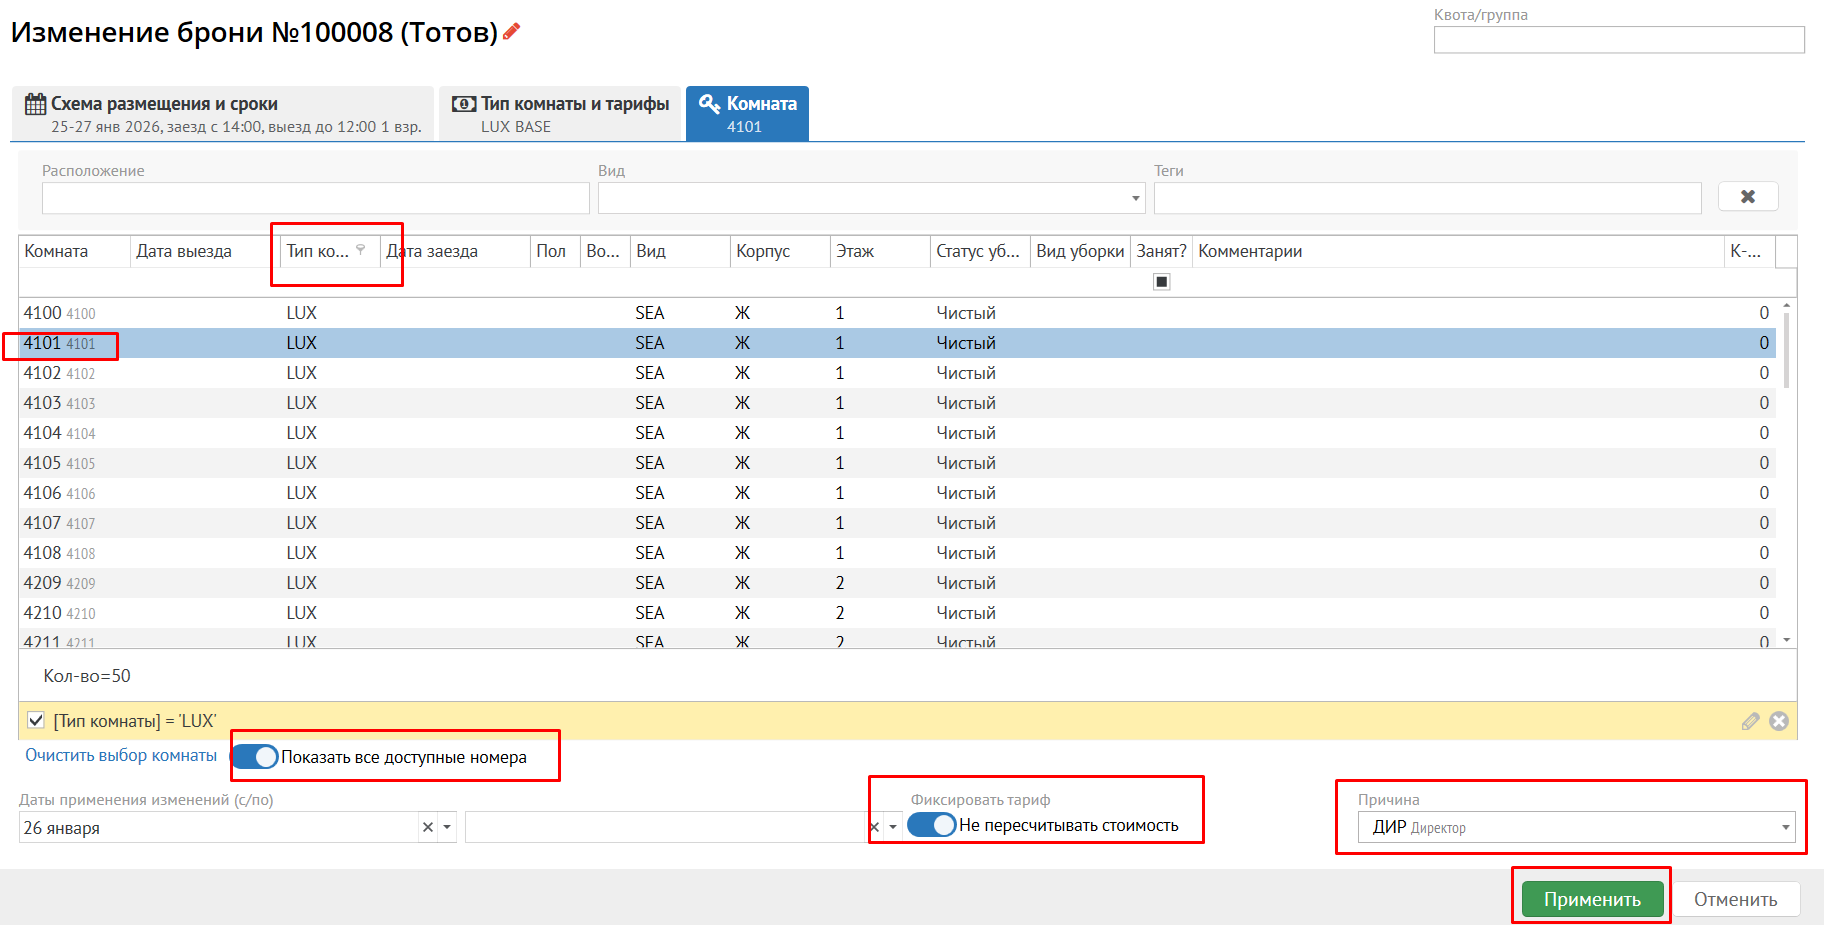Open the Тип комнаты и тарифы tab
Screen dimensions: 1824x925
tap(561, 114)
